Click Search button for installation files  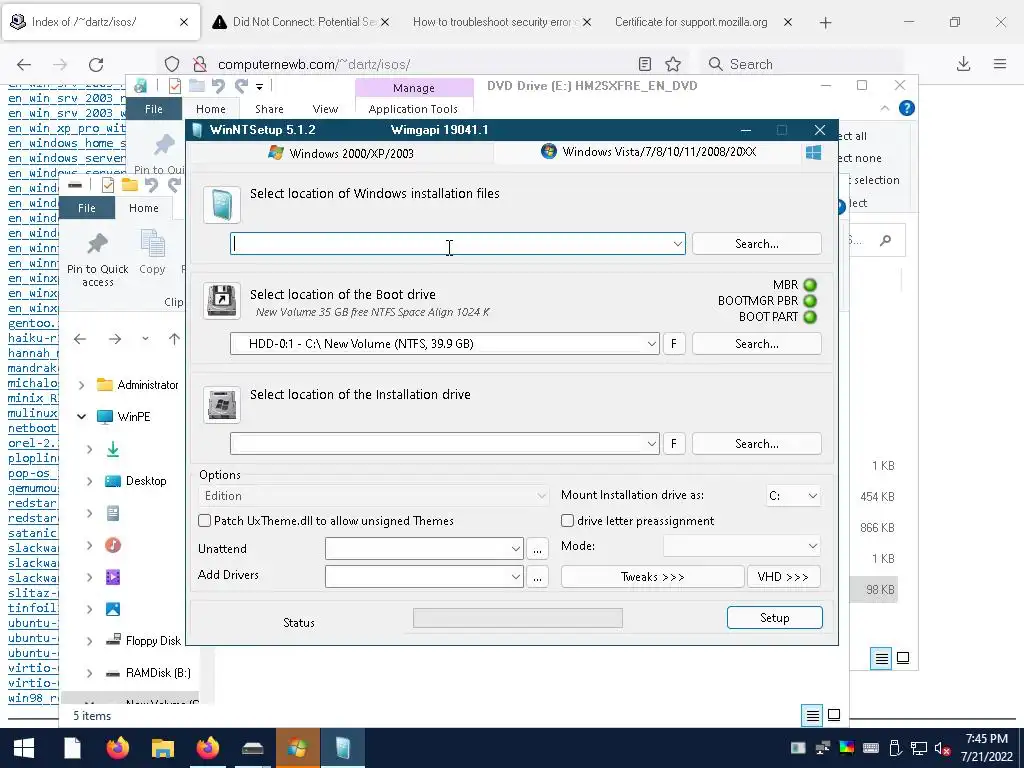[x=756, y=244]
